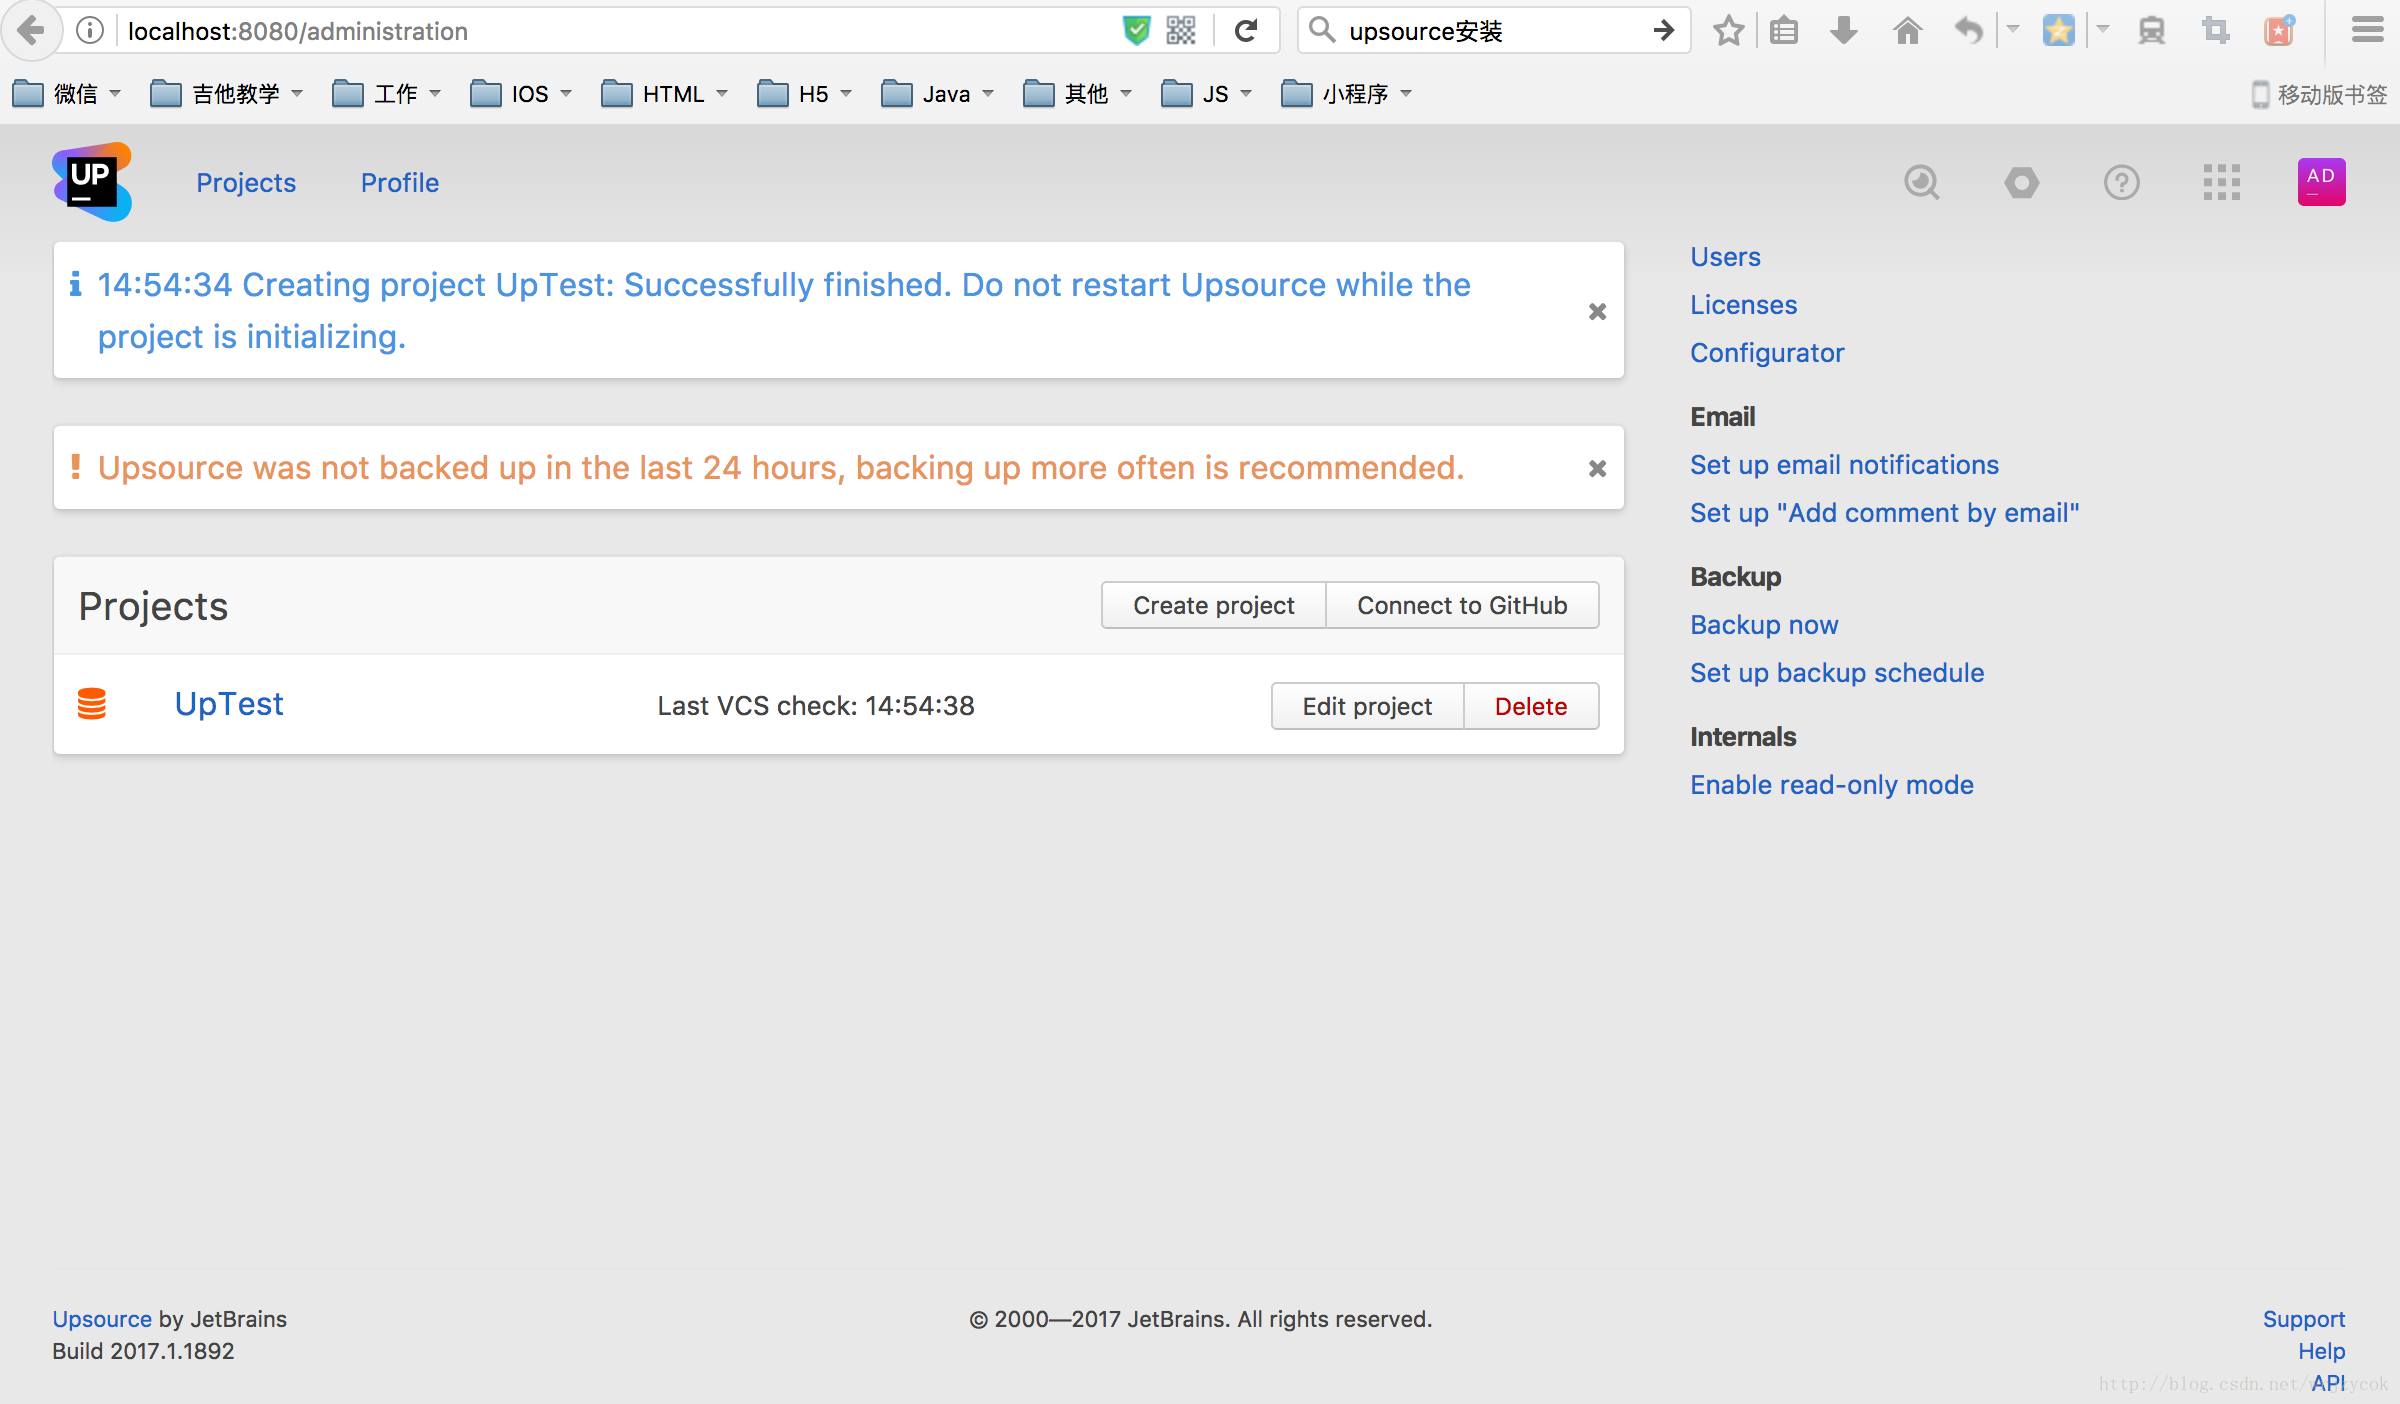Click the site information icon in address bar
2400x1404 pixels.
click(90, 31)
